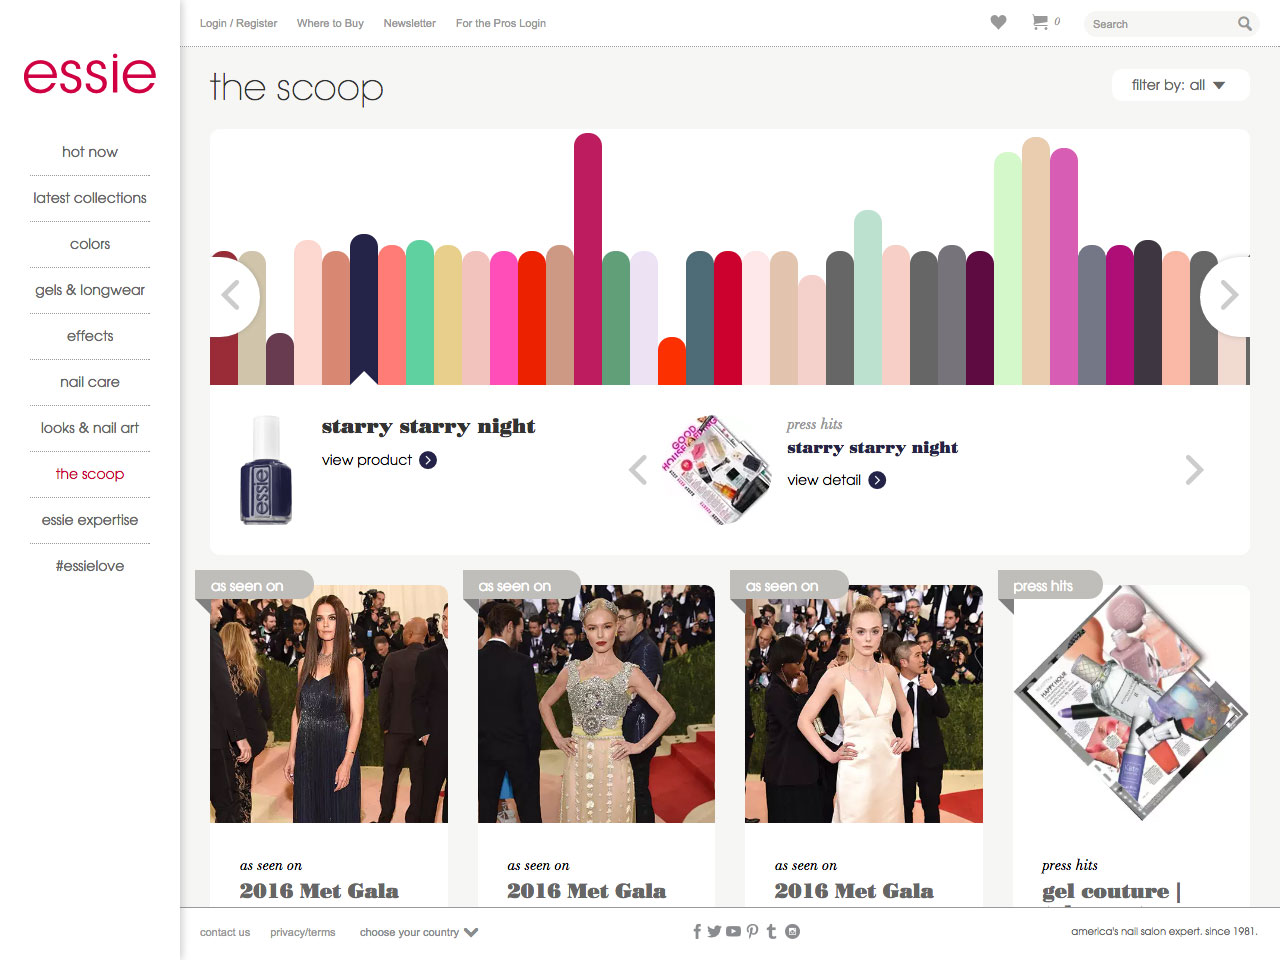Open essie's Facebook page icon
The height and width of the screenshot is (960, 1280).
pyautogui.click(x=696, y=931)
